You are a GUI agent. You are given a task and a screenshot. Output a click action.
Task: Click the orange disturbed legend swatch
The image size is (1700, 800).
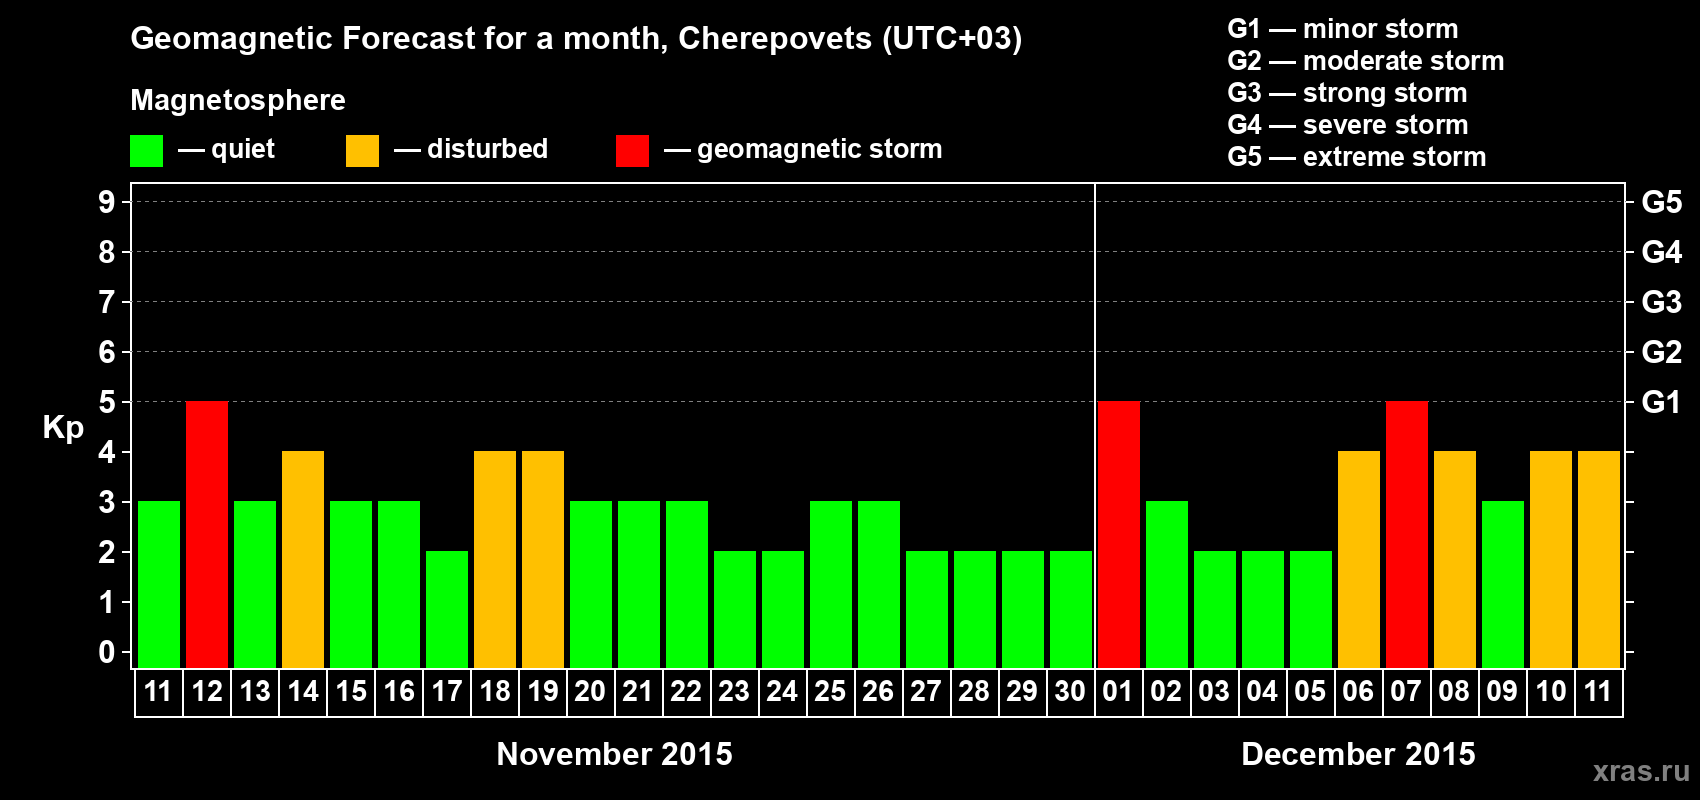click(362, 151)
